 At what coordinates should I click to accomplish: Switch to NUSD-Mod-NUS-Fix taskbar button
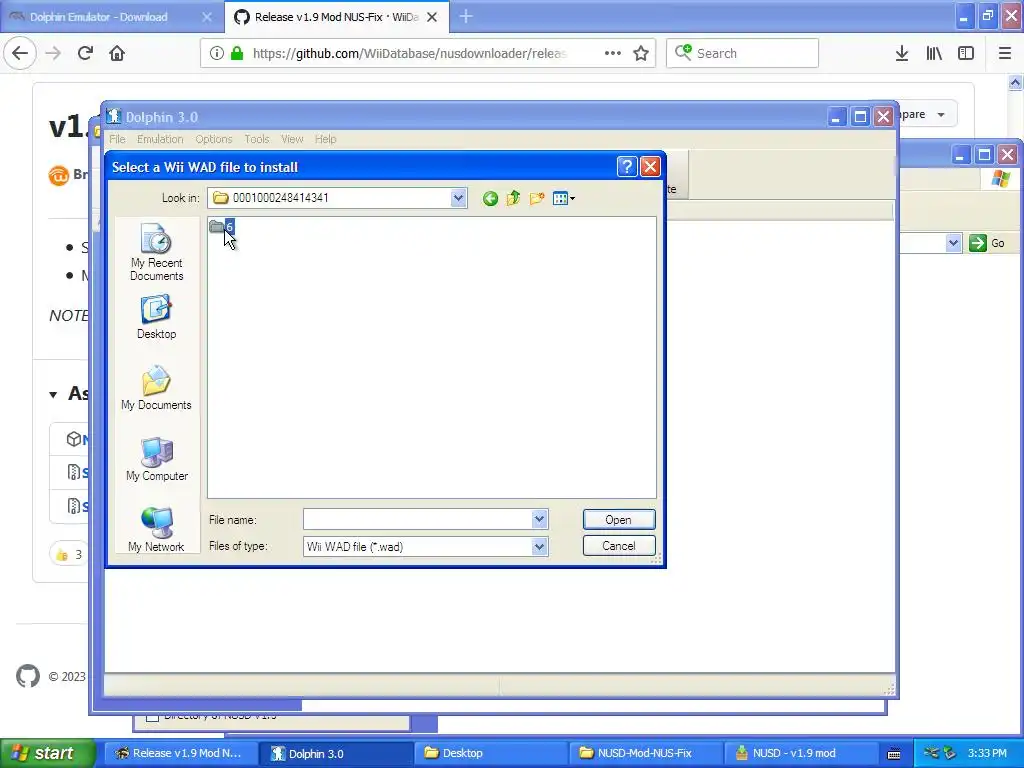645,753
